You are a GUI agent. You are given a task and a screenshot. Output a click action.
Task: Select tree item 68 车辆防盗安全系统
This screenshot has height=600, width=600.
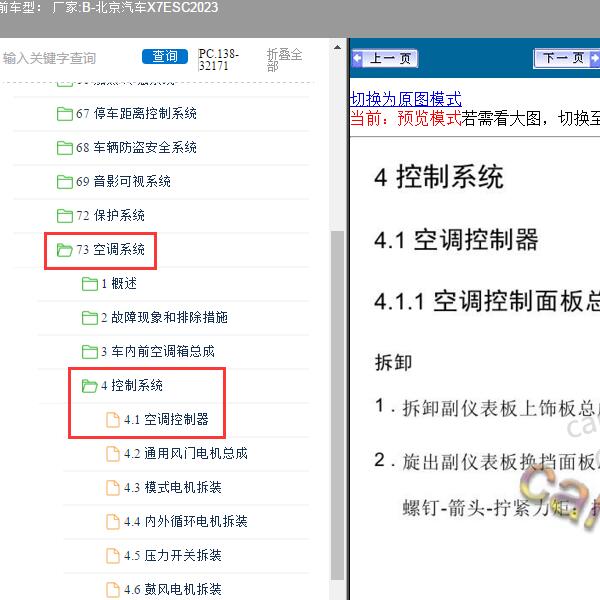[x=136, y=148]
